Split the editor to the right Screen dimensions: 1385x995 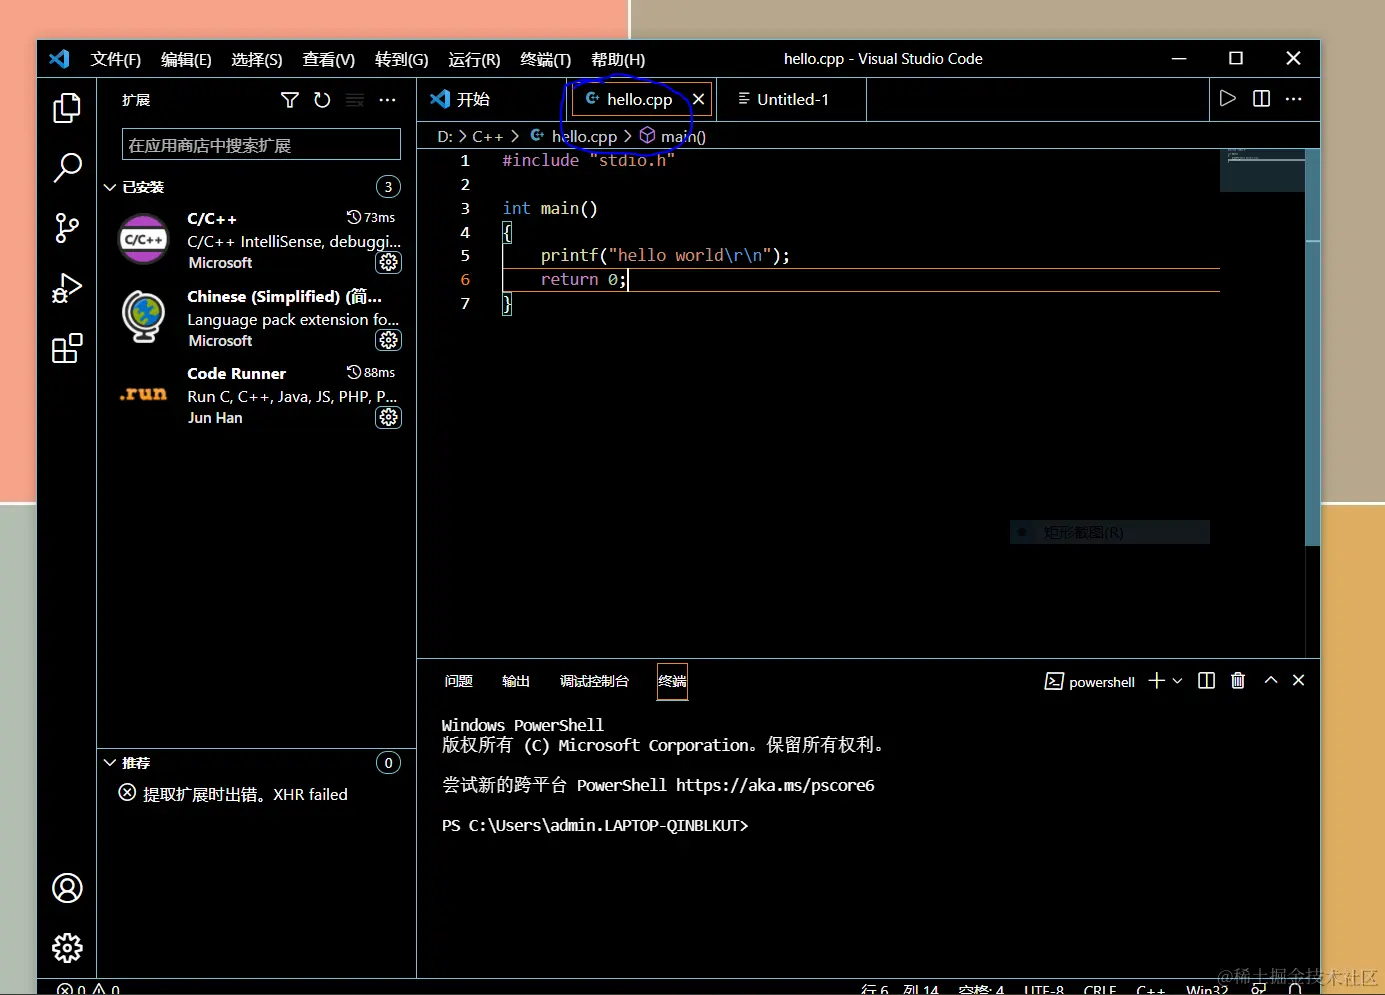point(1261,99)
